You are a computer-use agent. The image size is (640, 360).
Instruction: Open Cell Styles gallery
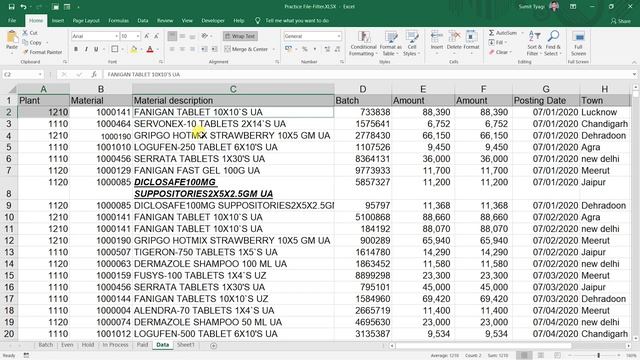point(411,44)
